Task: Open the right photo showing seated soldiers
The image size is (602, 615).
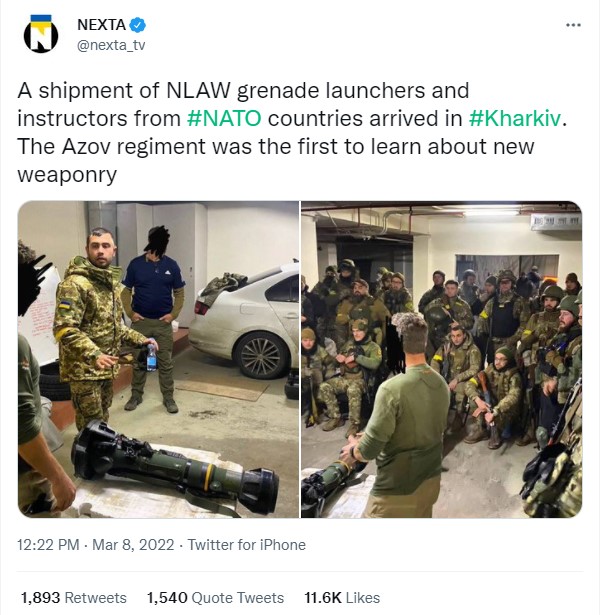Action: coord(441,359)
